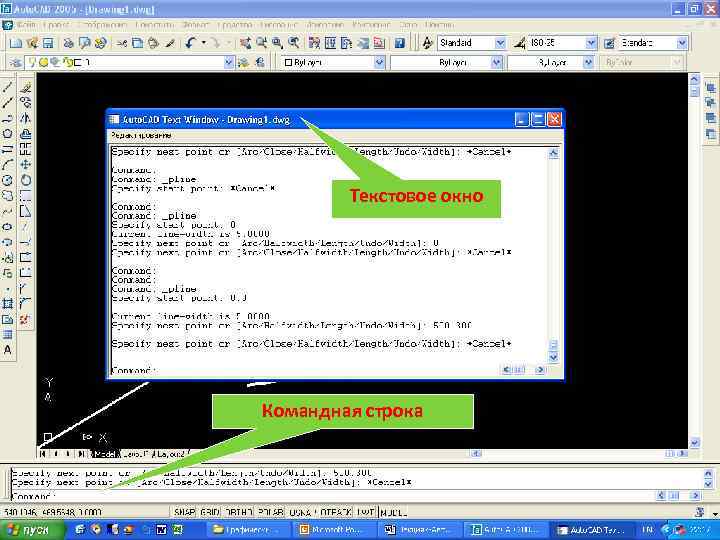Toggle SNAP mode in status bar

[x=185, y=512]
